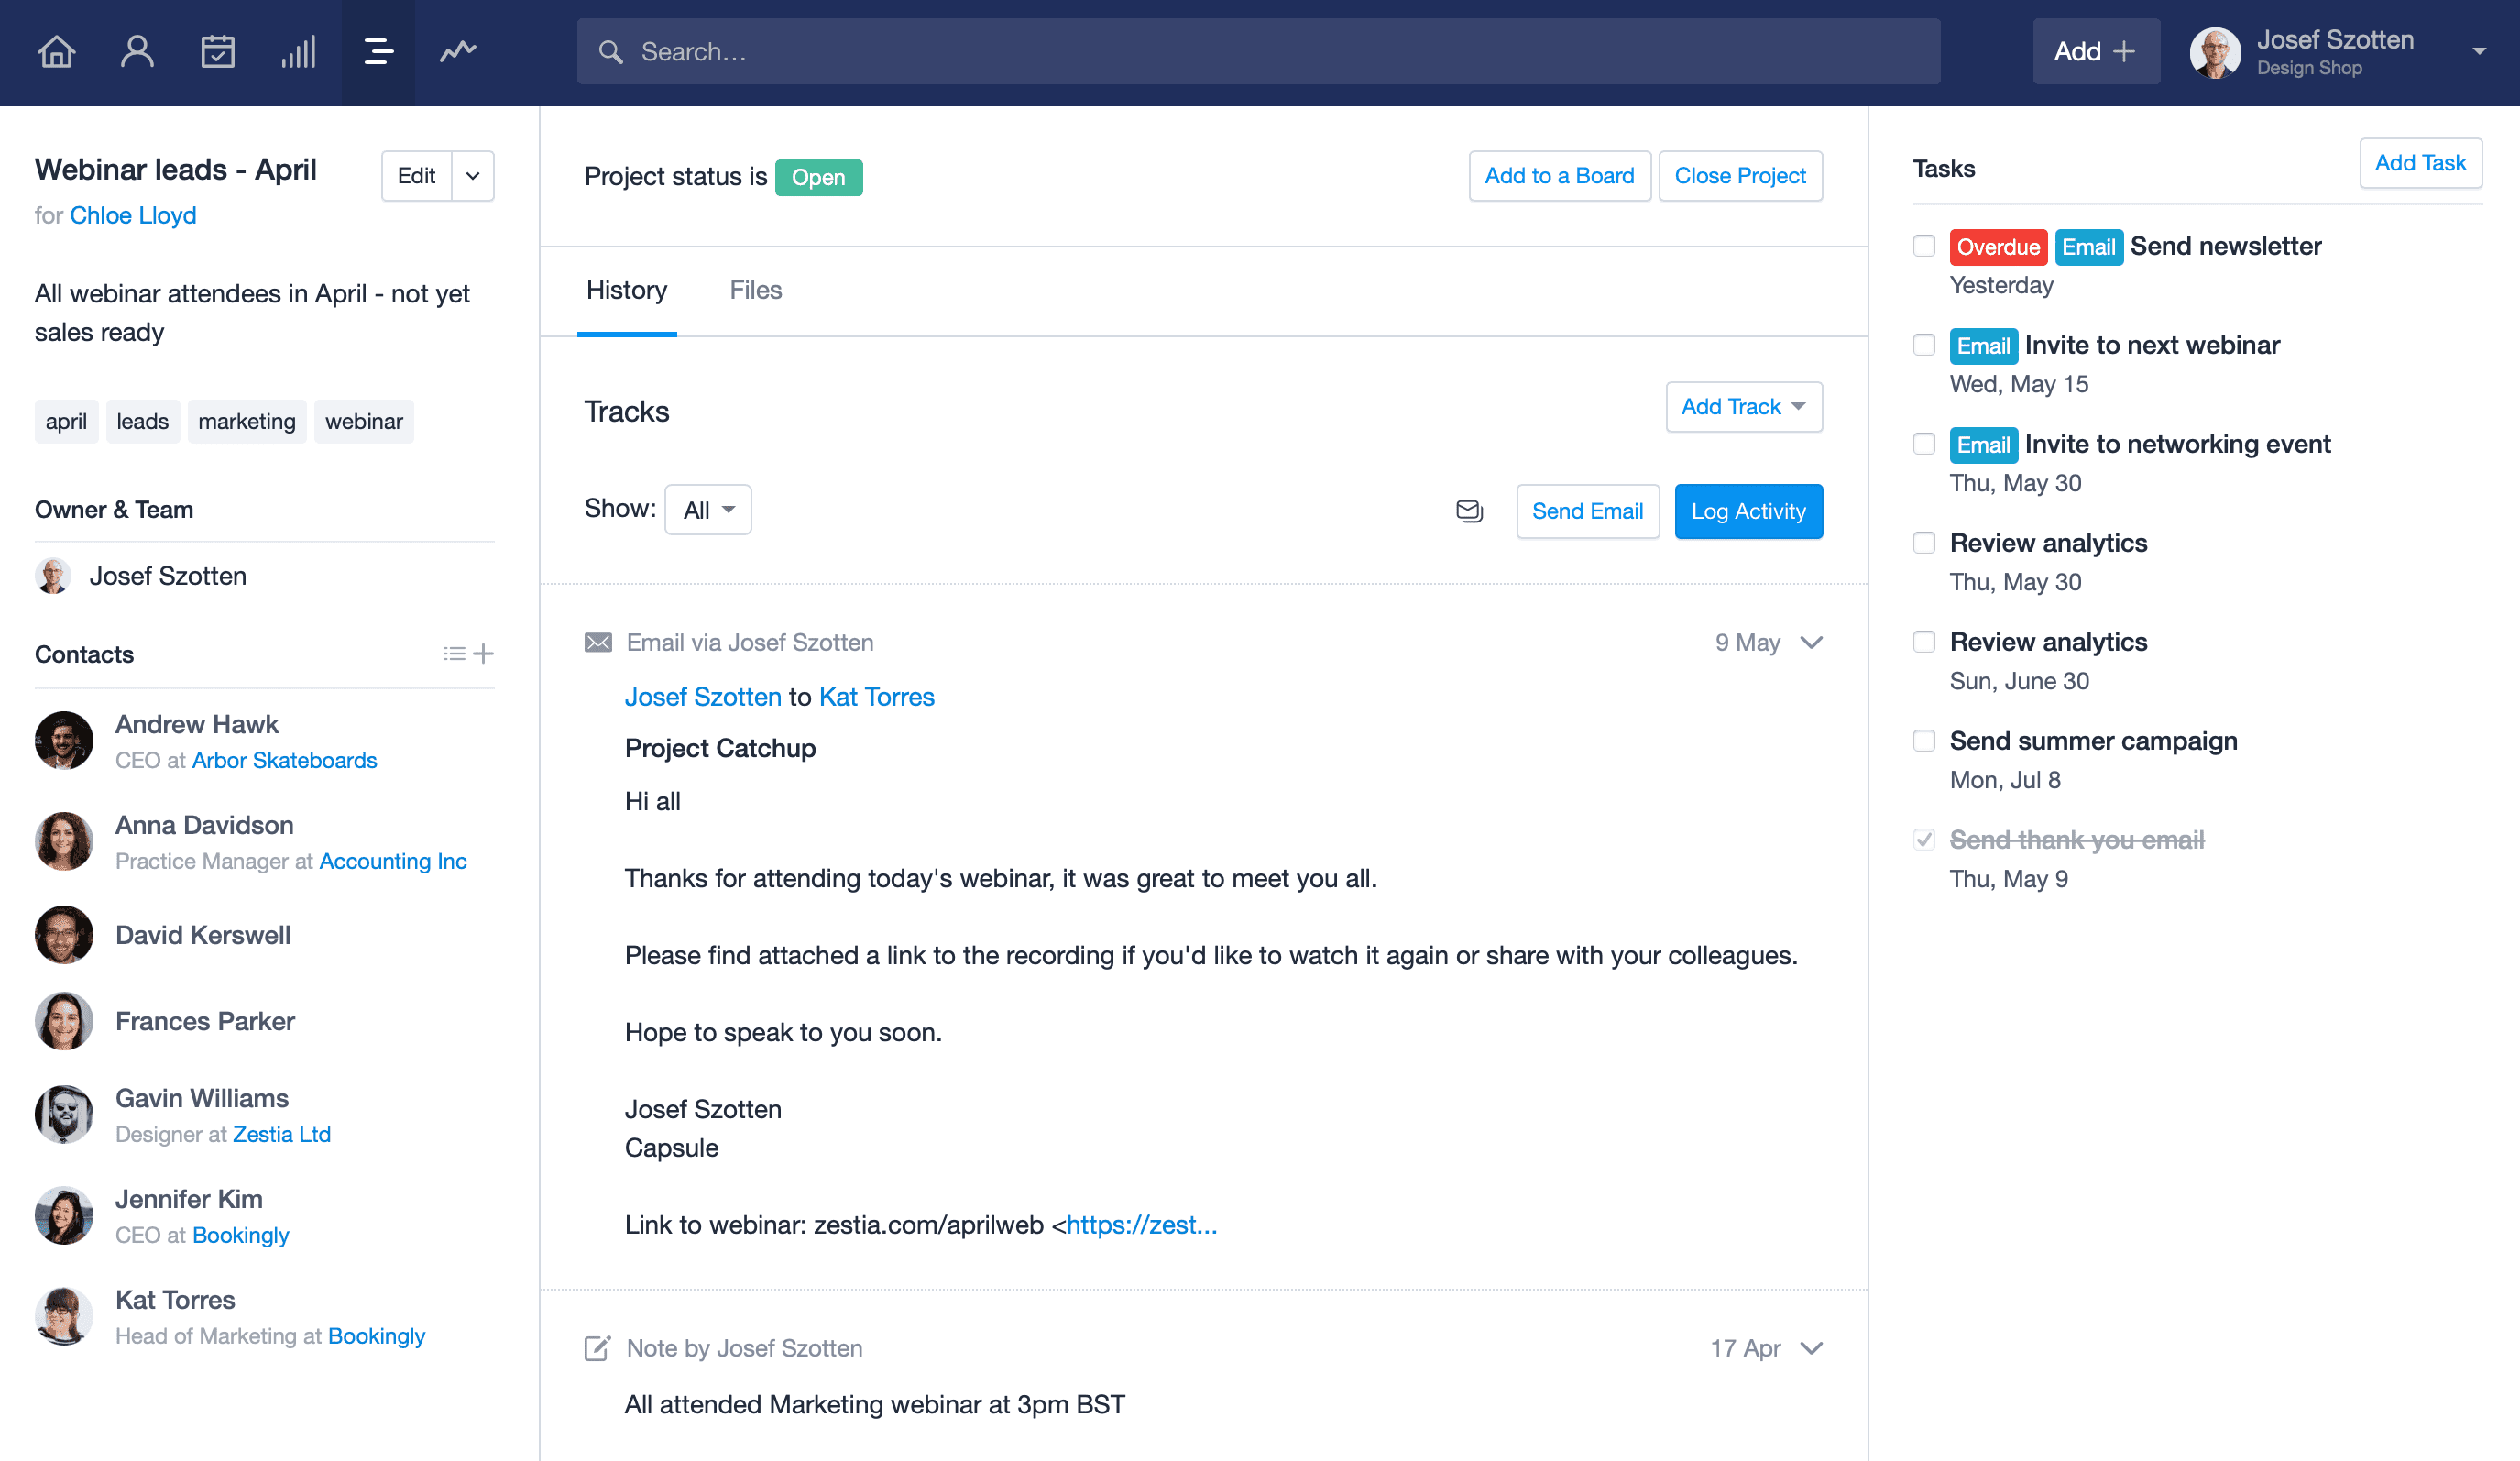Check off the Send newsletter task
The height and width of the screenshot is (1461, 2520).
[1924, 246]
